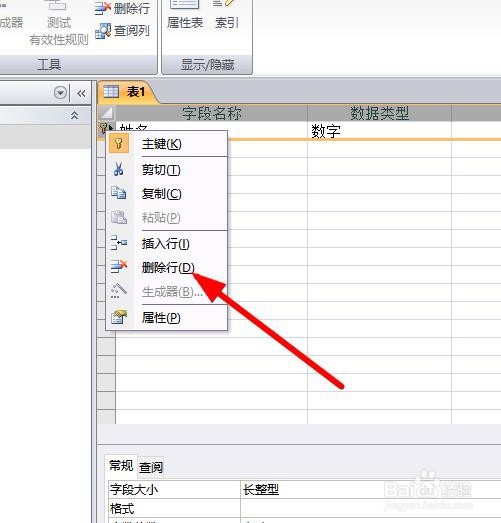Choose 剪切(T) in context menu
The width and height of the screenshot is (501, 523).
click(167, 170)
